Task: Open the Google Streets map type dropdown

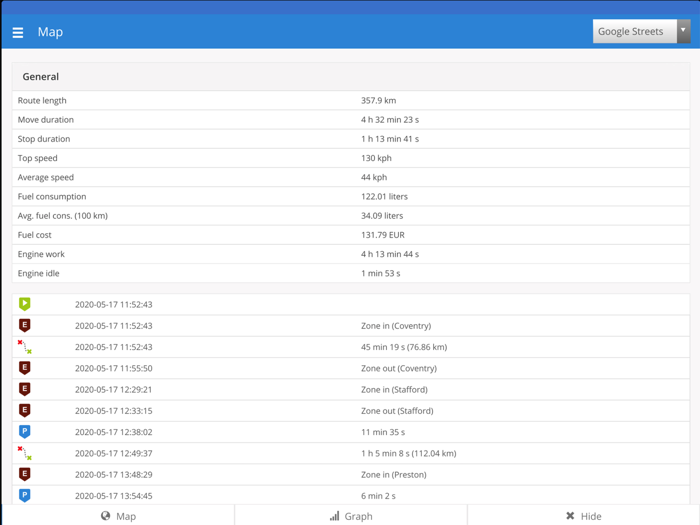Action: pos(642,31)
